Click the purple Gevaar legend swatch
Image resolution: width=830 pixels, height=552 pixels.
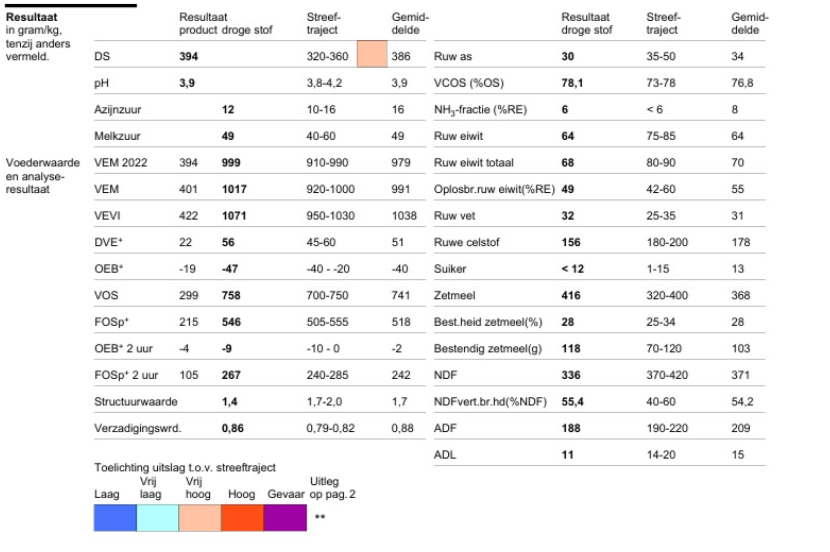[x=285, y=518]
